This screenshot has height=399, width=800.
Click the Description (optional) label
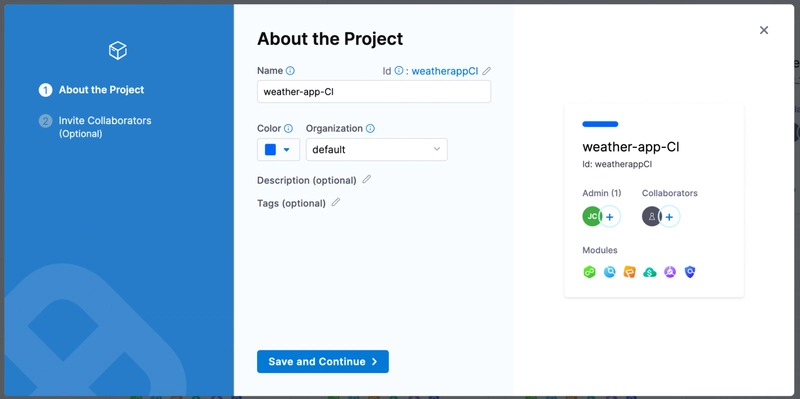pos(307,180)
